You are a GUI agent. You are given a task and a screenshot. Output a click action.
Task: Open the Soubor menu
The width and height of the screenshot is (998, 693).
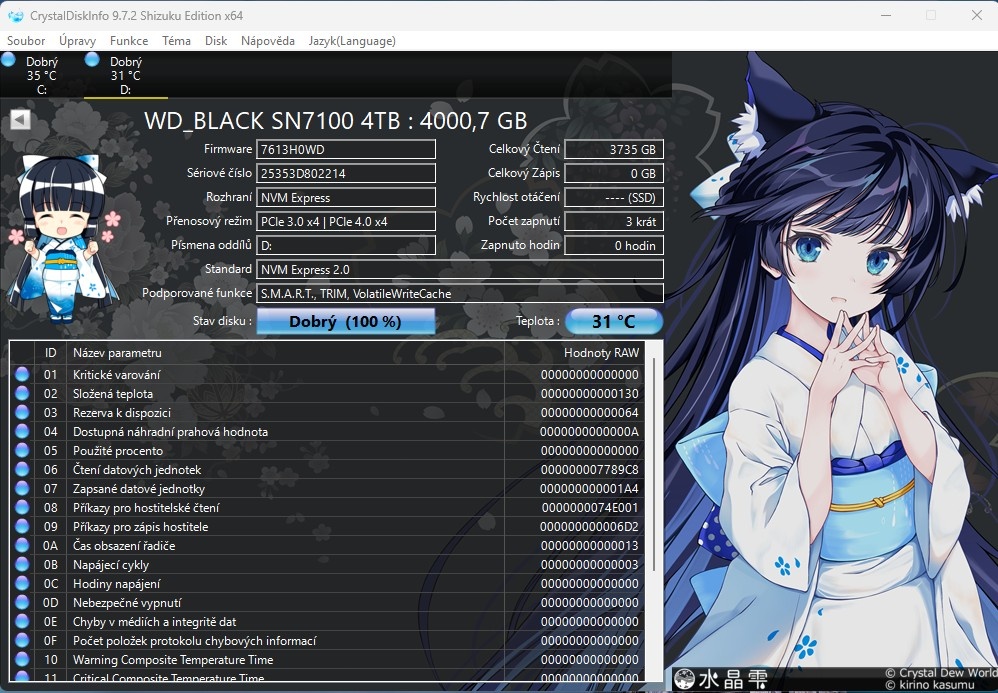tap(25, 41)
